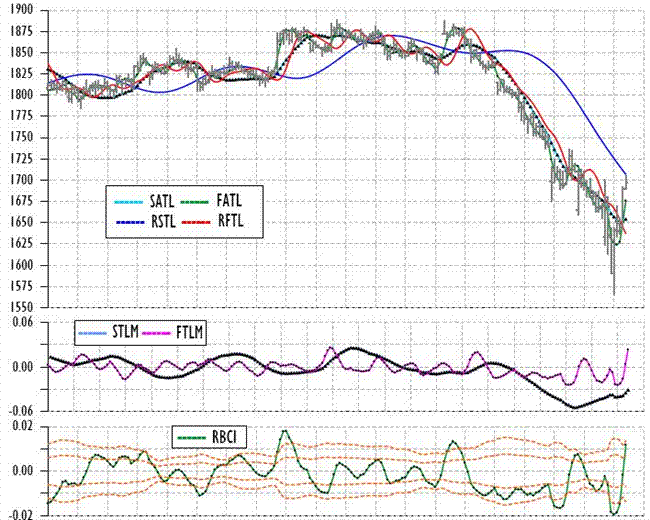Click the 1750 price axis label
This screenshot has height=520, width=650.
tap(22, 137)
